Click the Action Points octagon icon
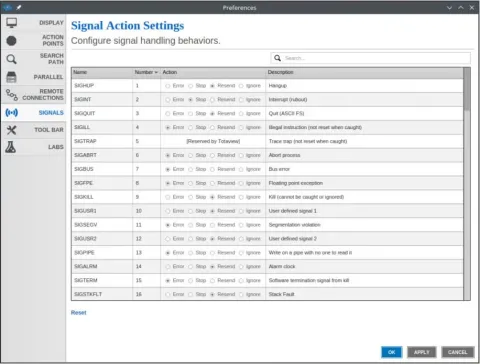 11,41
